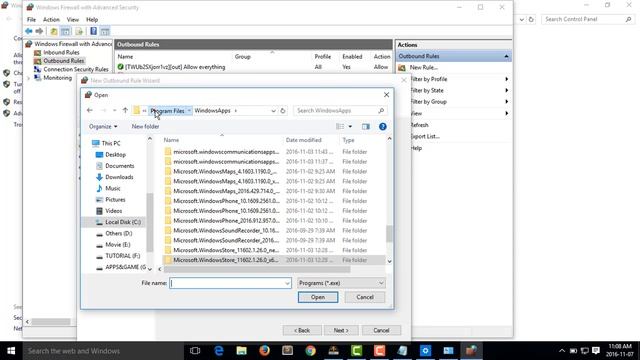The image size is (640, 360).
Task: Expand Filter by Group submenu
Action: [x=506, y=102]
